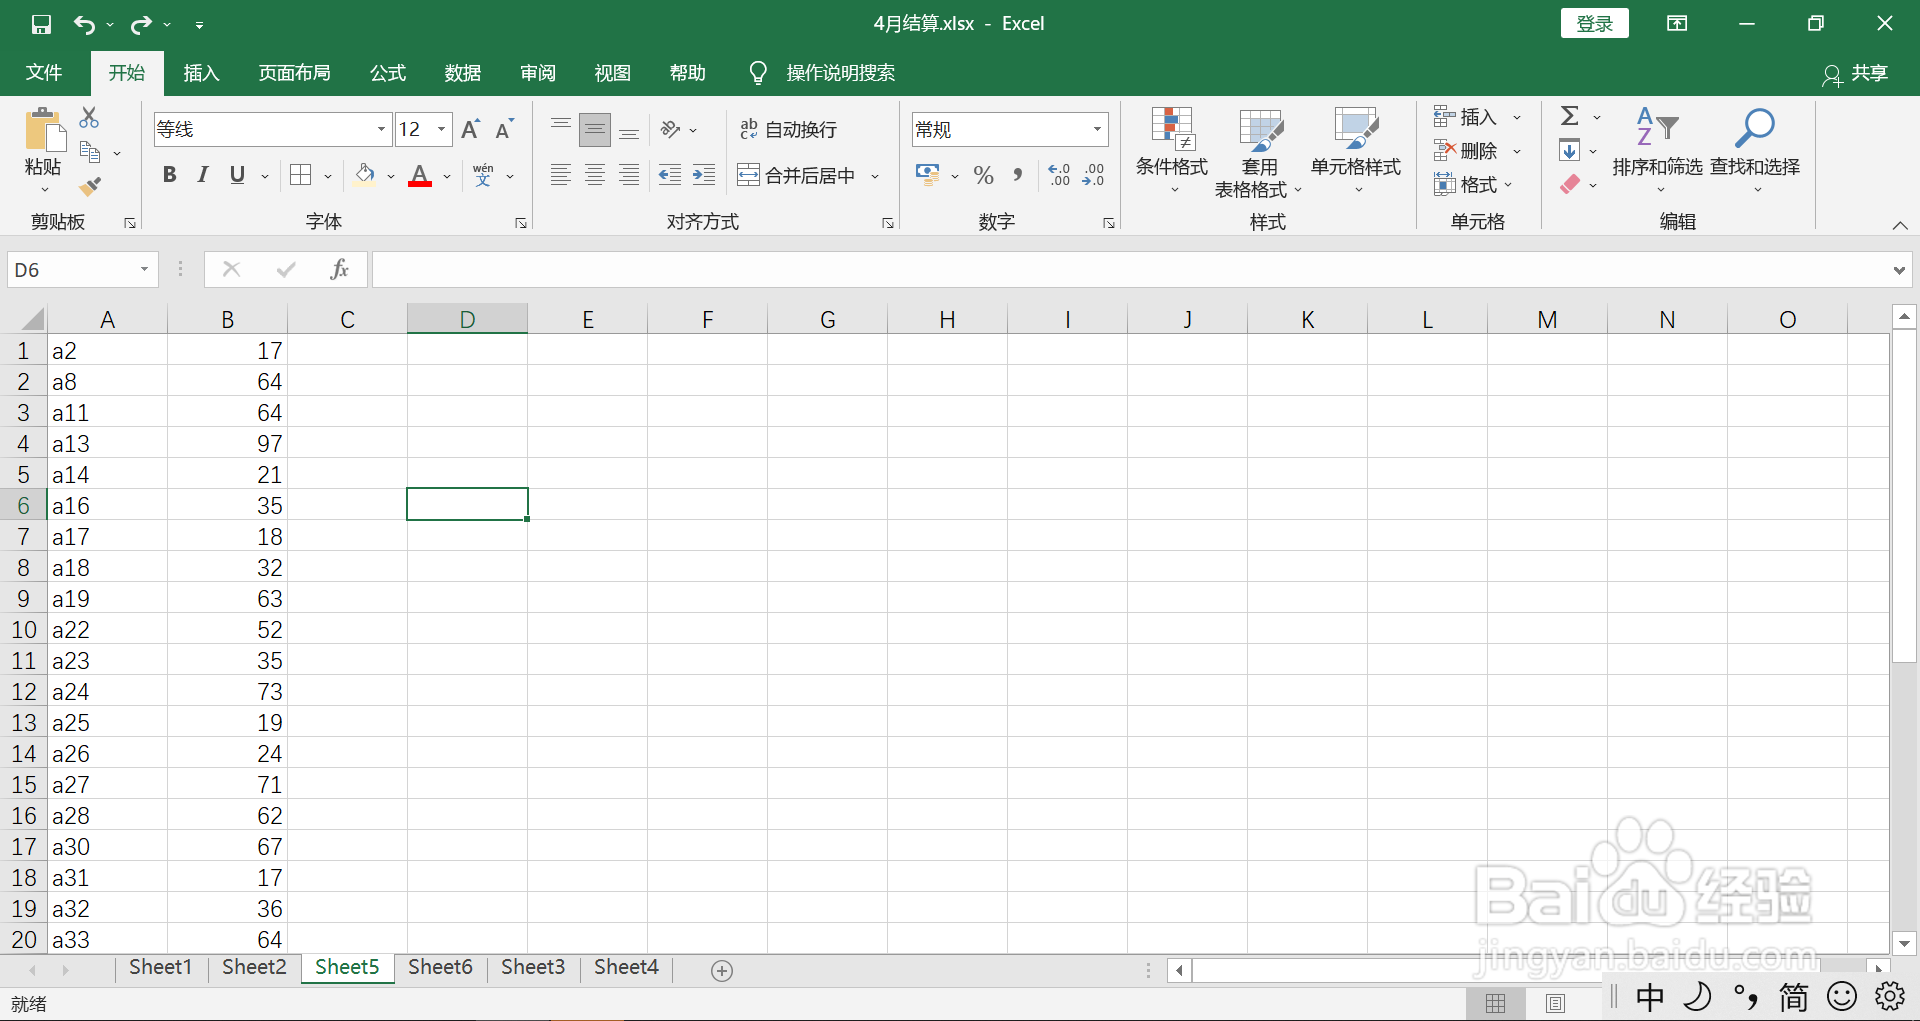This screenshot has height=1021, width=1920.
Task: Click Format cells (格式) button
Action: (1466, 185)
